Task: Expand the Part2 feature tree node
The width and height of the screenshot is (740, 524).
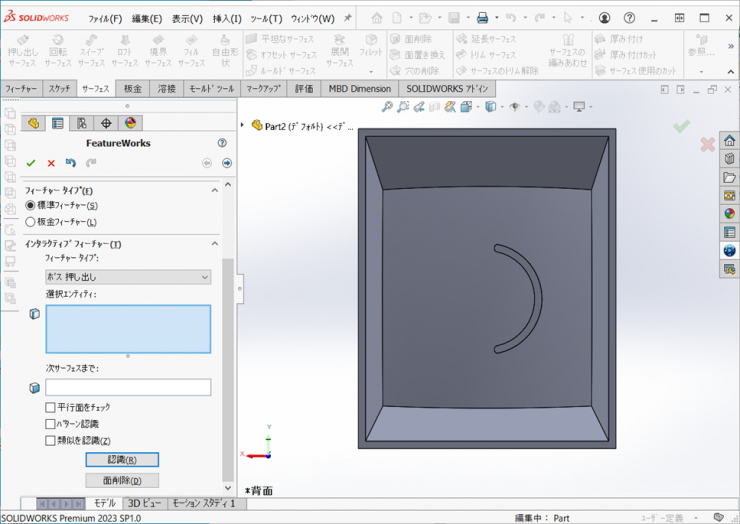Action: coord(243,126)
